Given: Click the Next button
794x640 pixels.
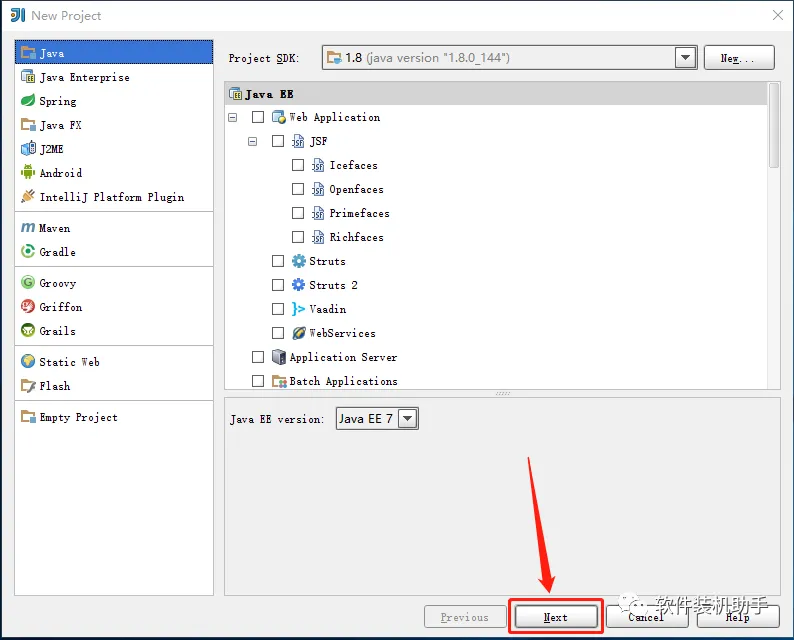Looking at the screenshot, I should point(556,617).
